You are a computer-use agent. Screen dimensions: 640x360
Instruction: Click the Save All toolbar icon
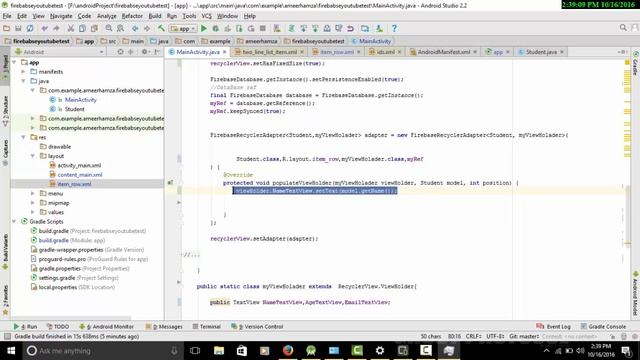(x=18, y=29)
